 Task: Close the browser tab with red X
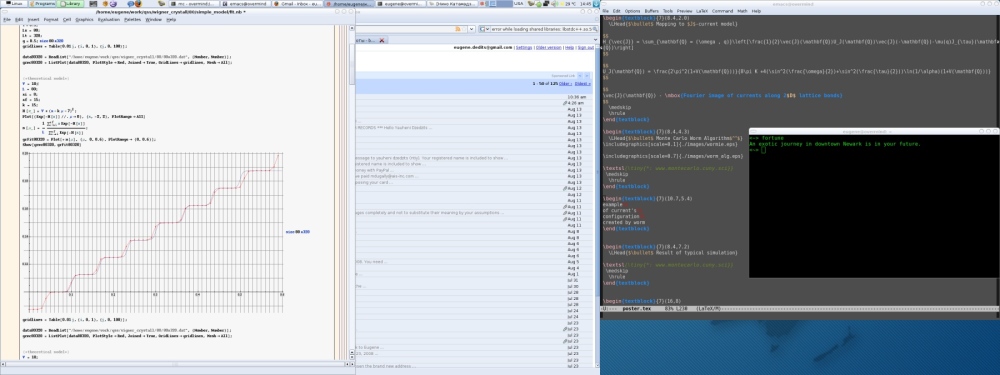[x=382, y=40]
